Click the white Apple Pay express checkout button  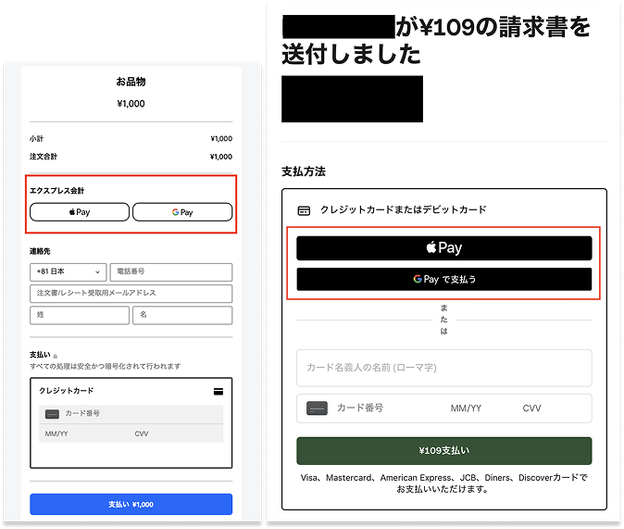click(79, 212)
